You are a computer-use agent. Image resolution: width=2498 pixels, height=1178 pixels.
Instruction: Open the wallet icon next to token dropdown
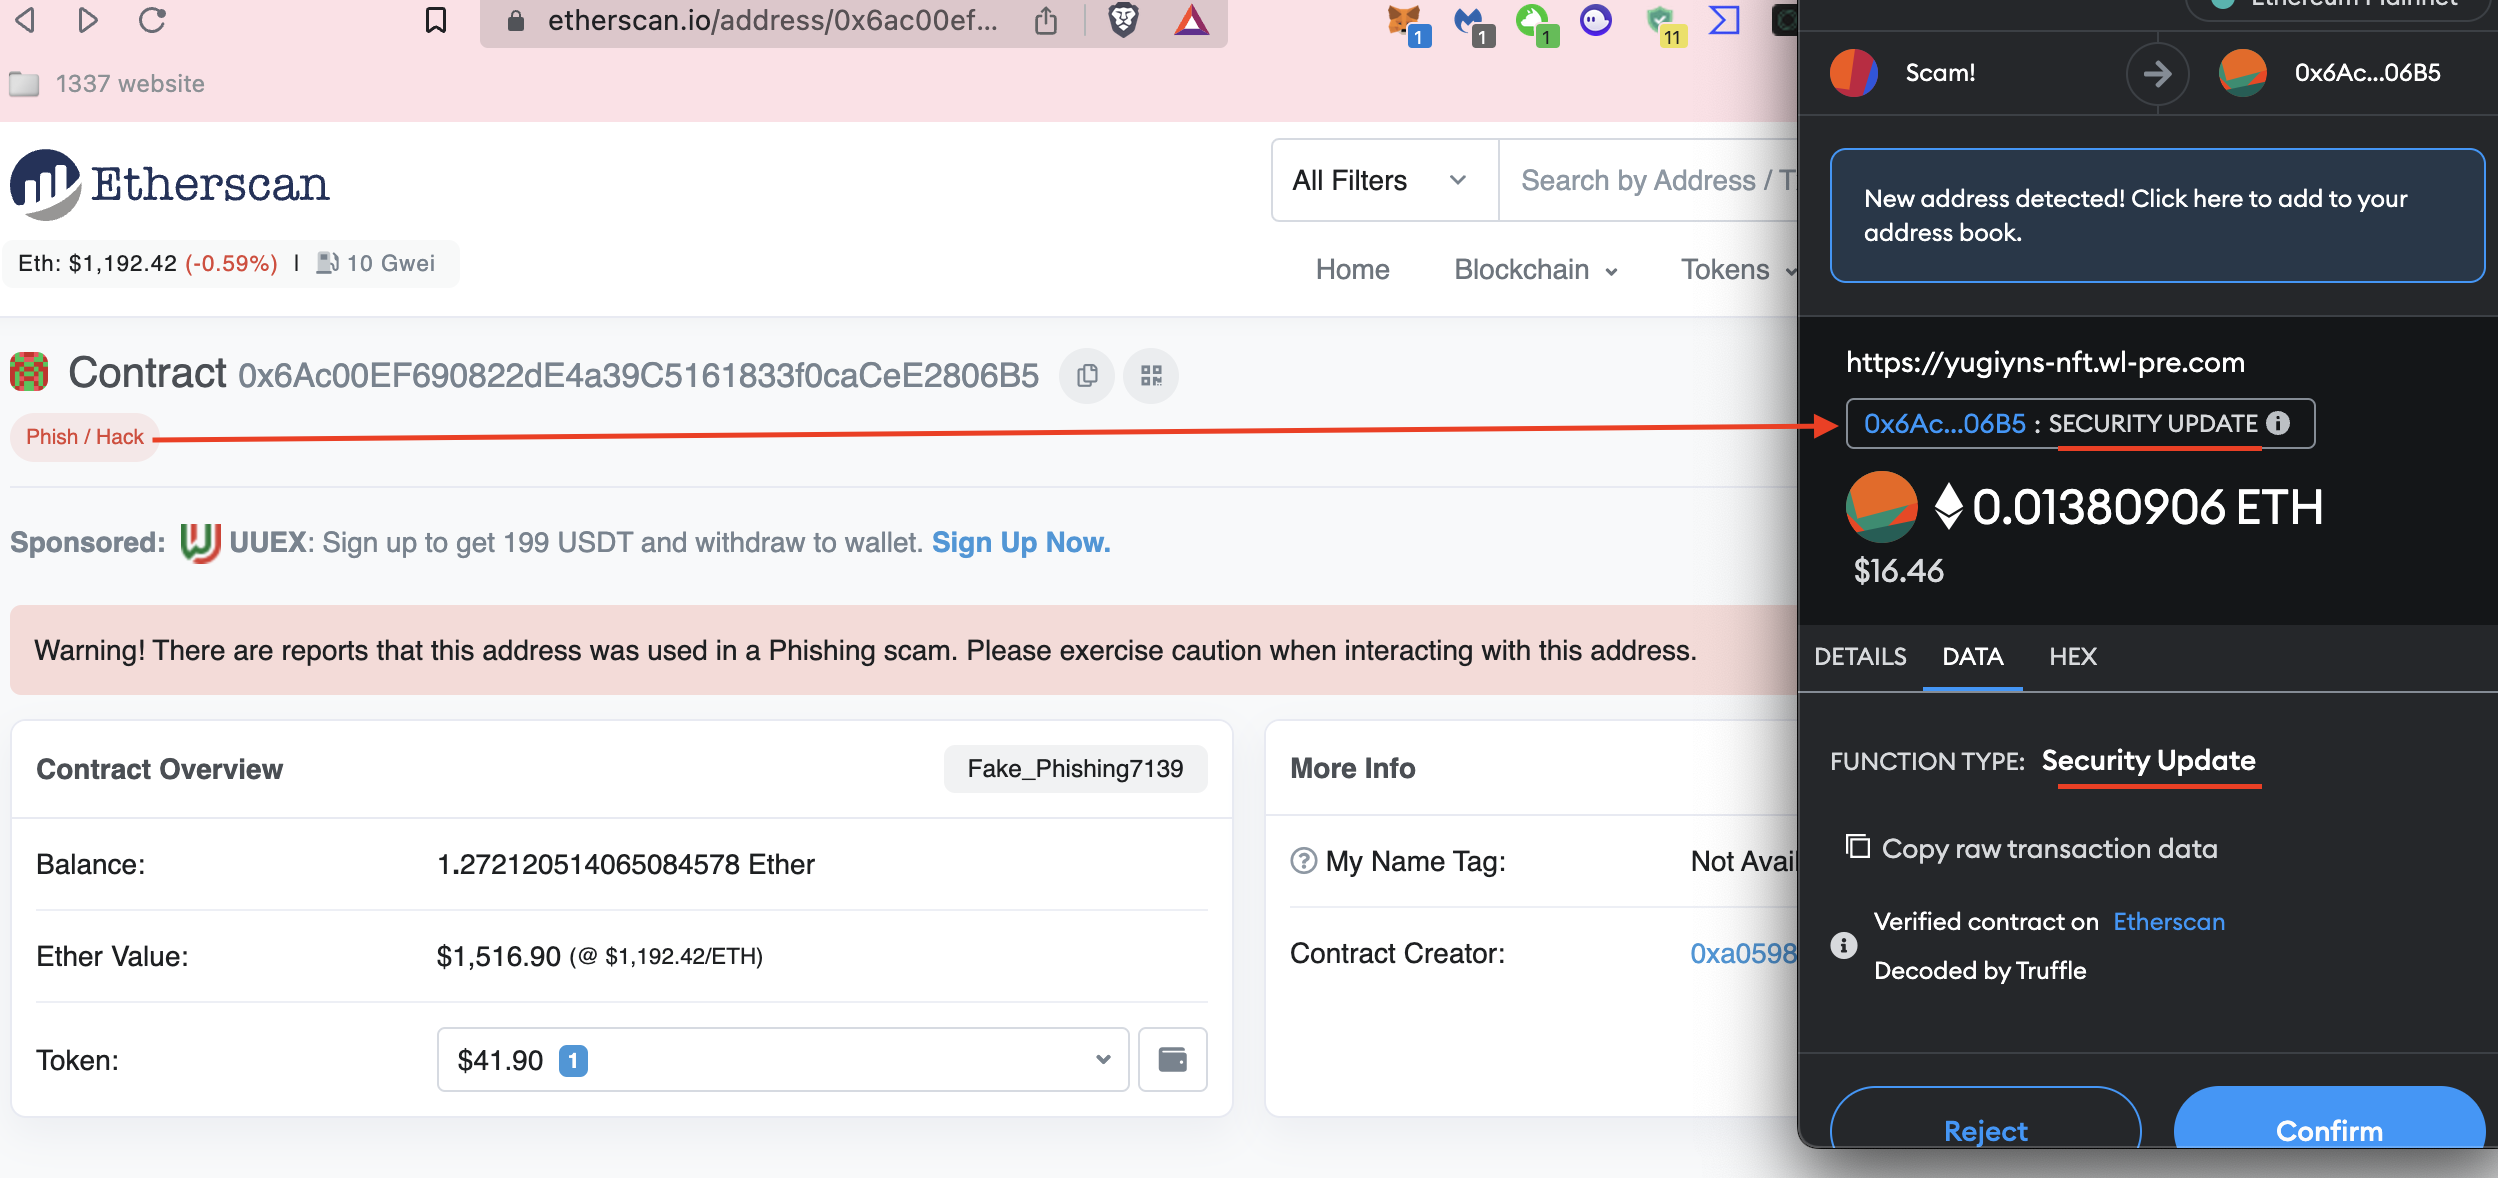click(x=1173, y=1059)
